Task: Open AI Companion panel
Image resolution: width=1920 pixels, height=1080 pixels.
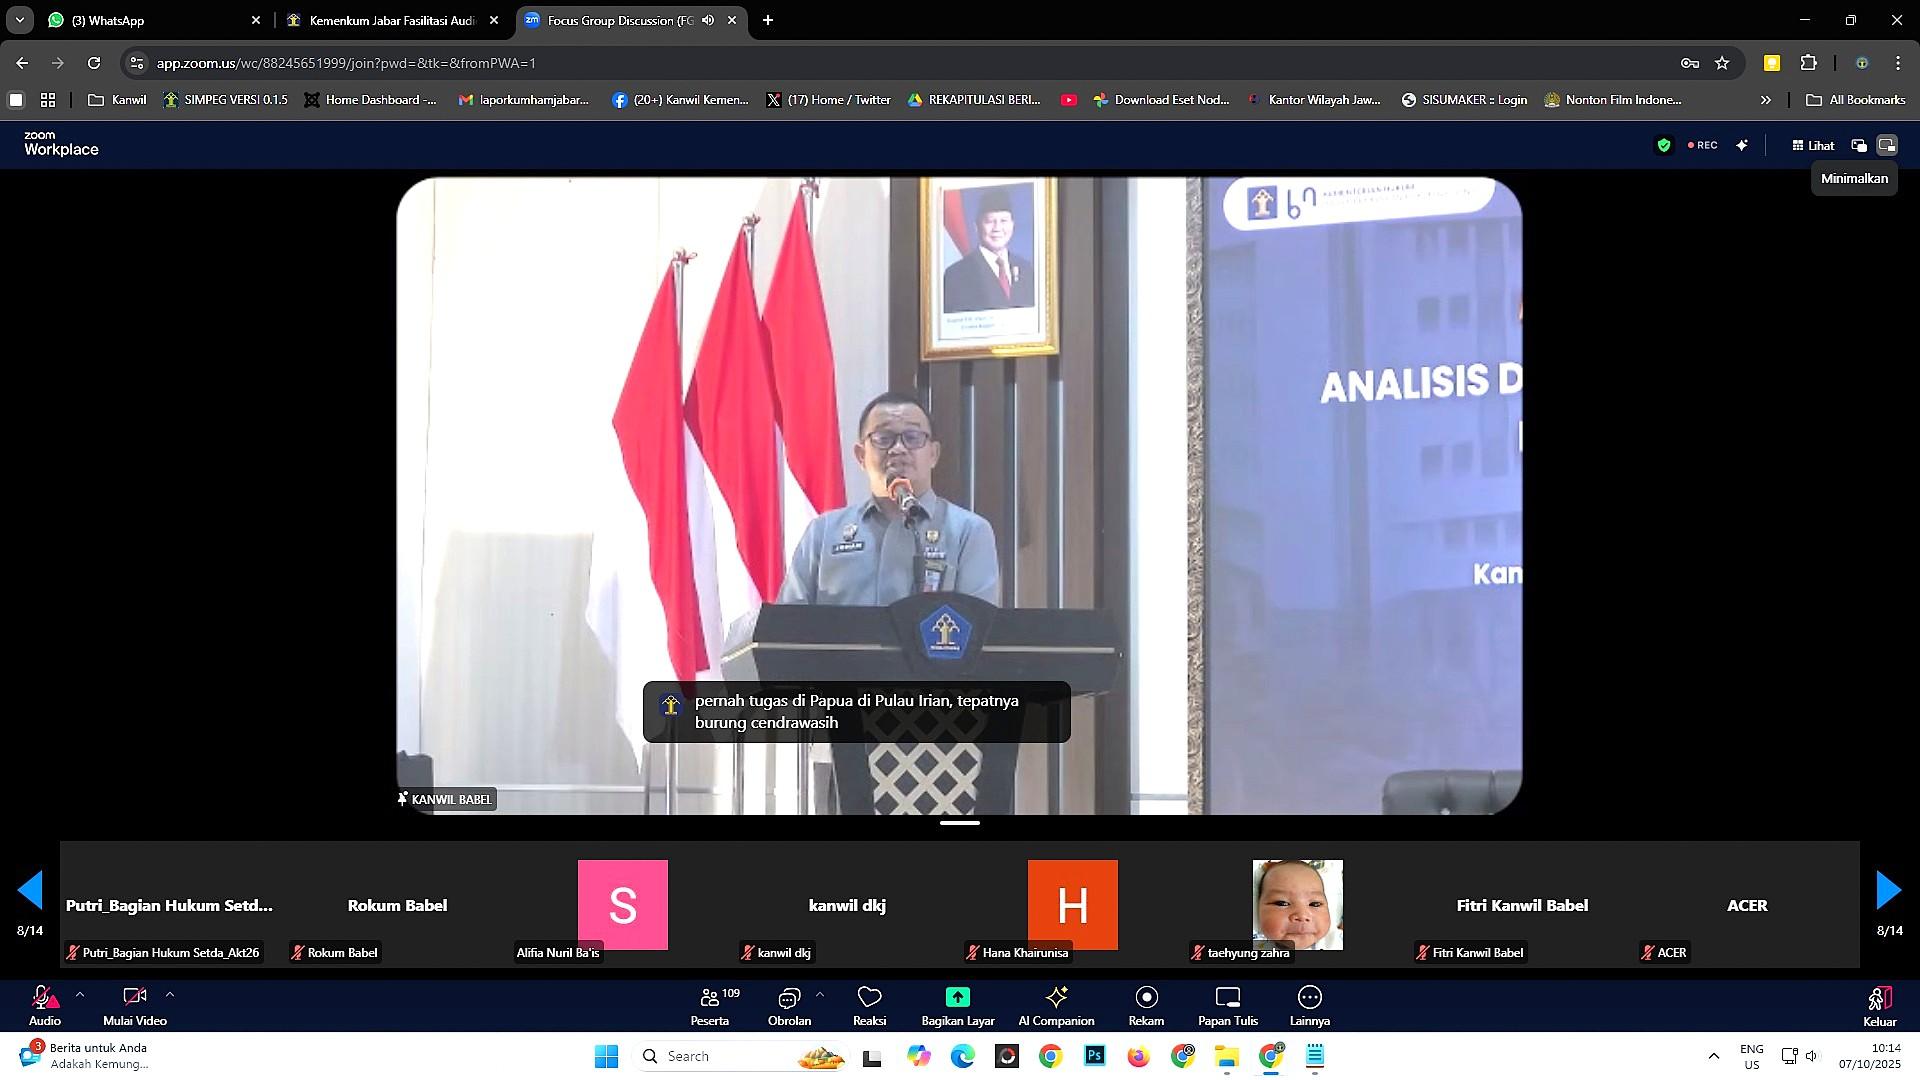Action: click(x=1055, y=1004)
